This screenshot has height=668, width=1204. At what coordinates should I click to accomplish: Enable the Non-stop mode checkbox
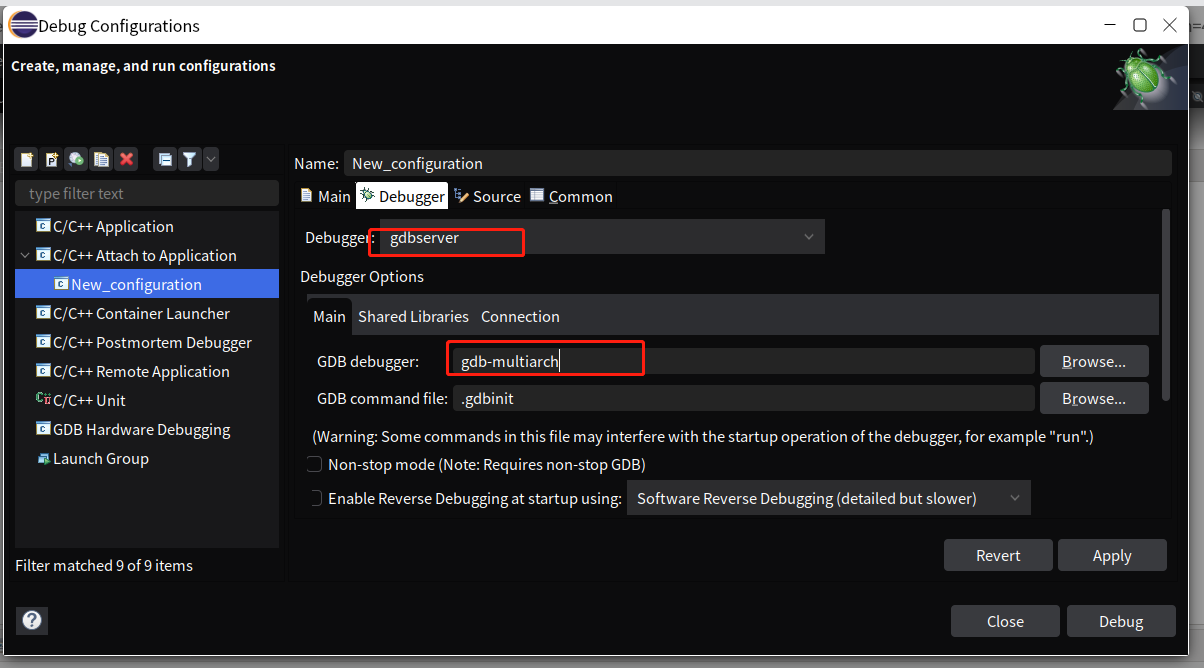pyautogui.click(x=314, y=464)
